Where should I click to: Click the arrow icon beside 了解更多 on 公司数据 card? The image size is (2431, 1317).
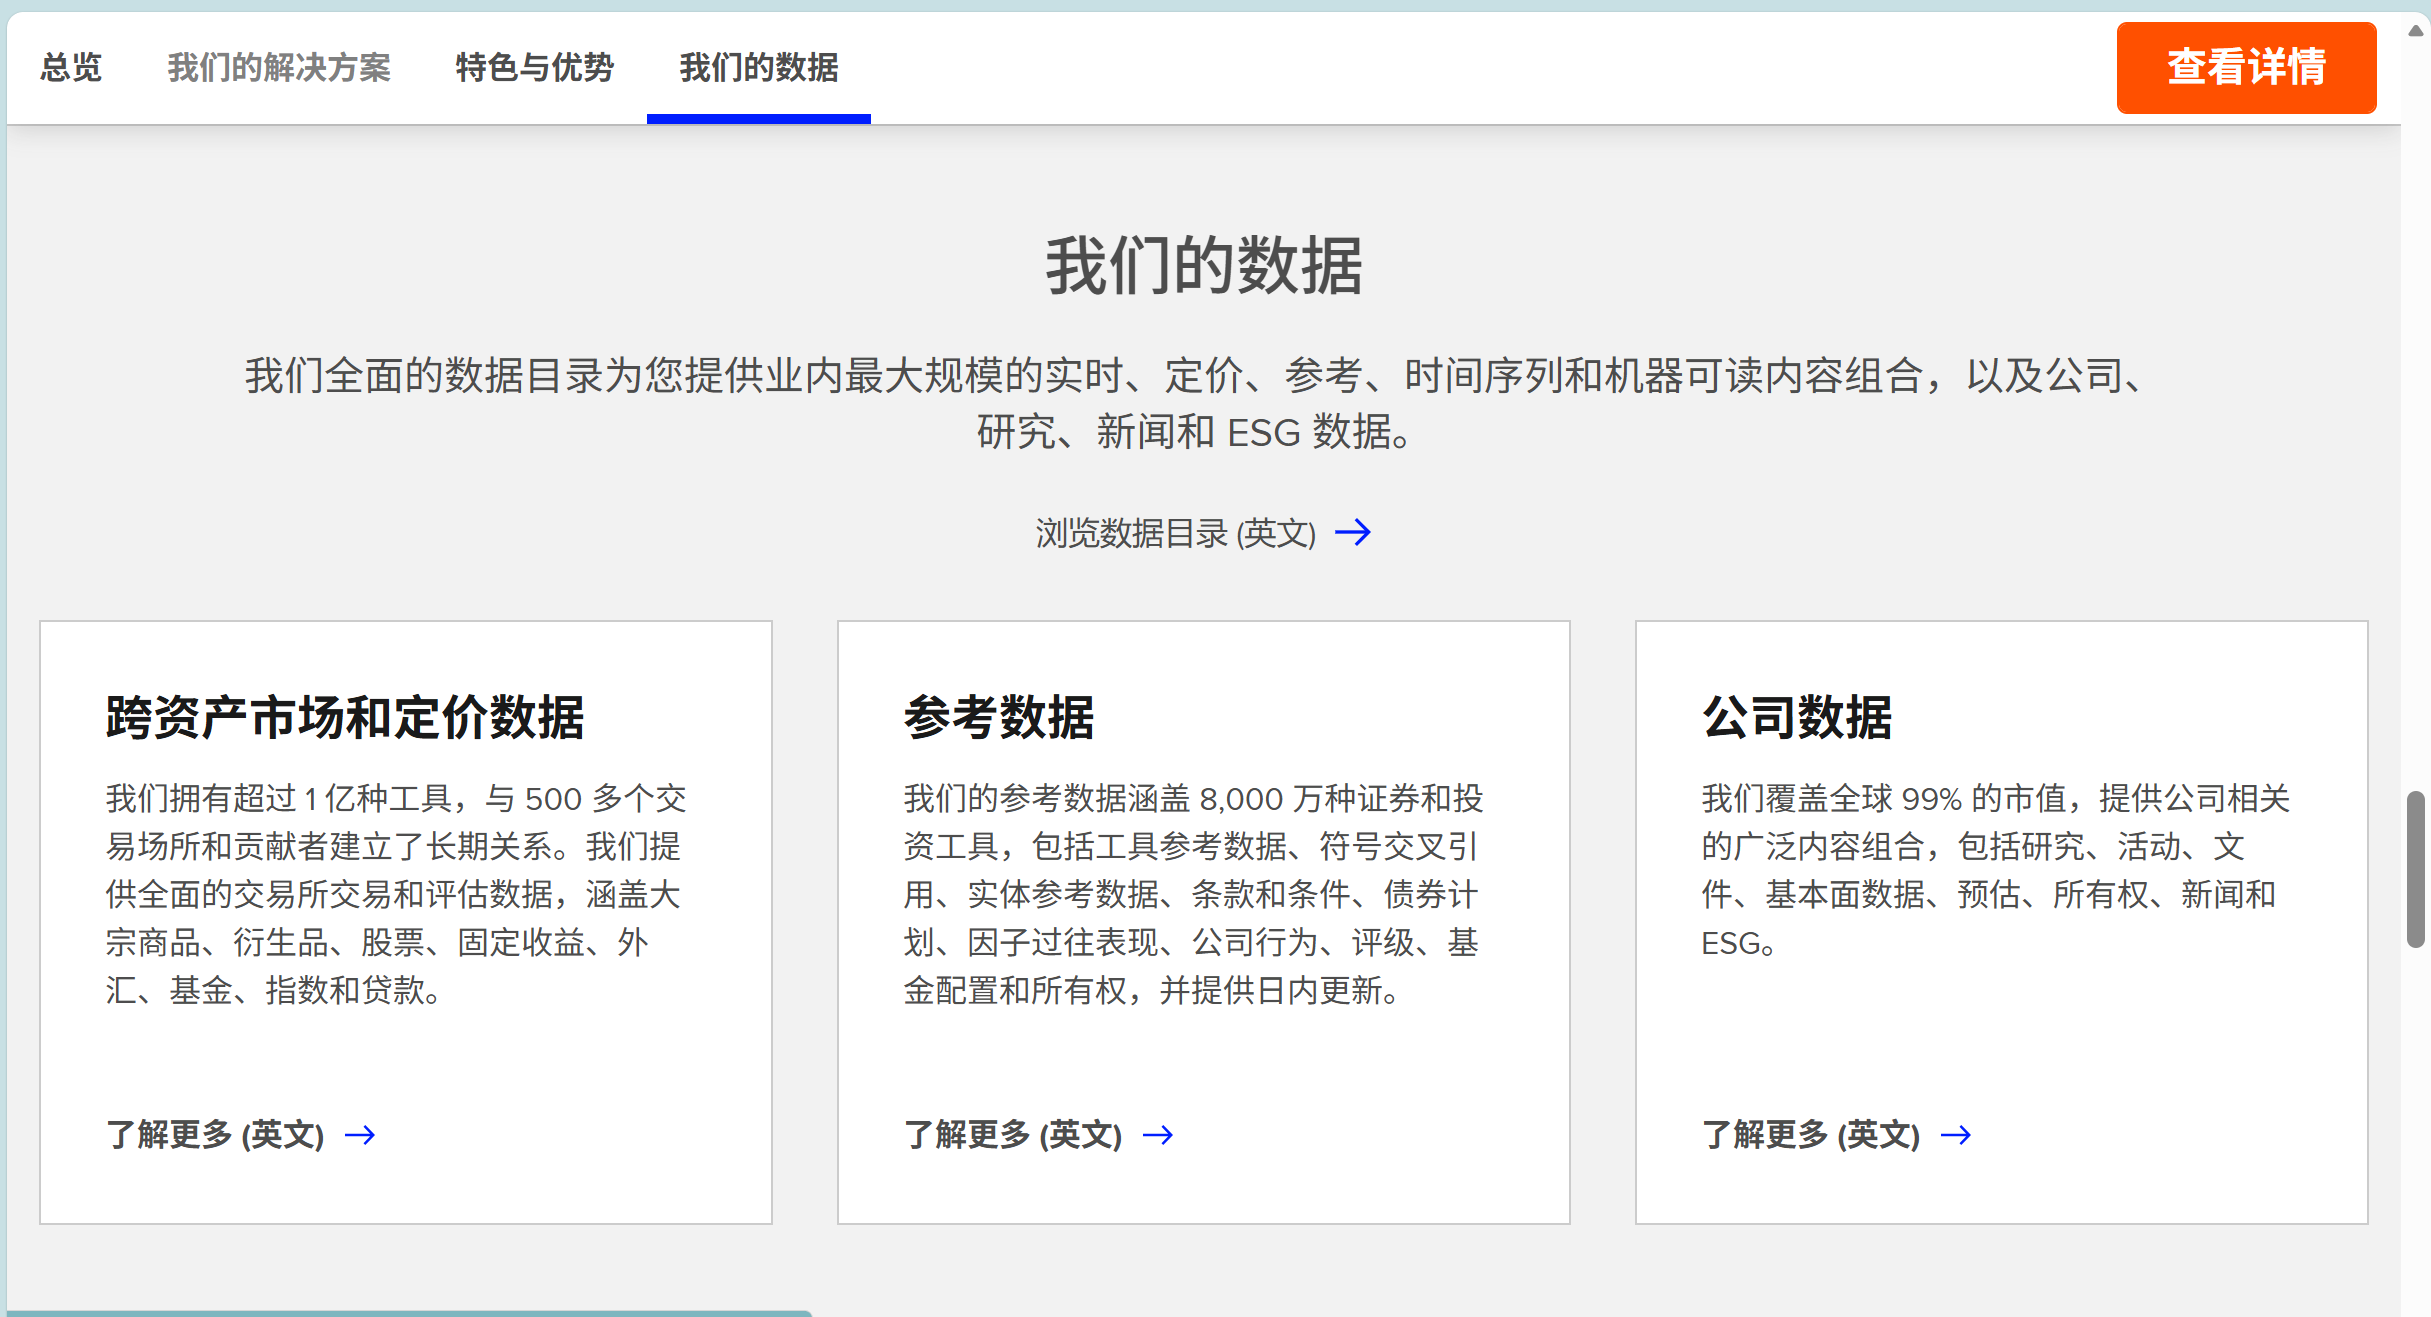(x=1956, y=1135)
